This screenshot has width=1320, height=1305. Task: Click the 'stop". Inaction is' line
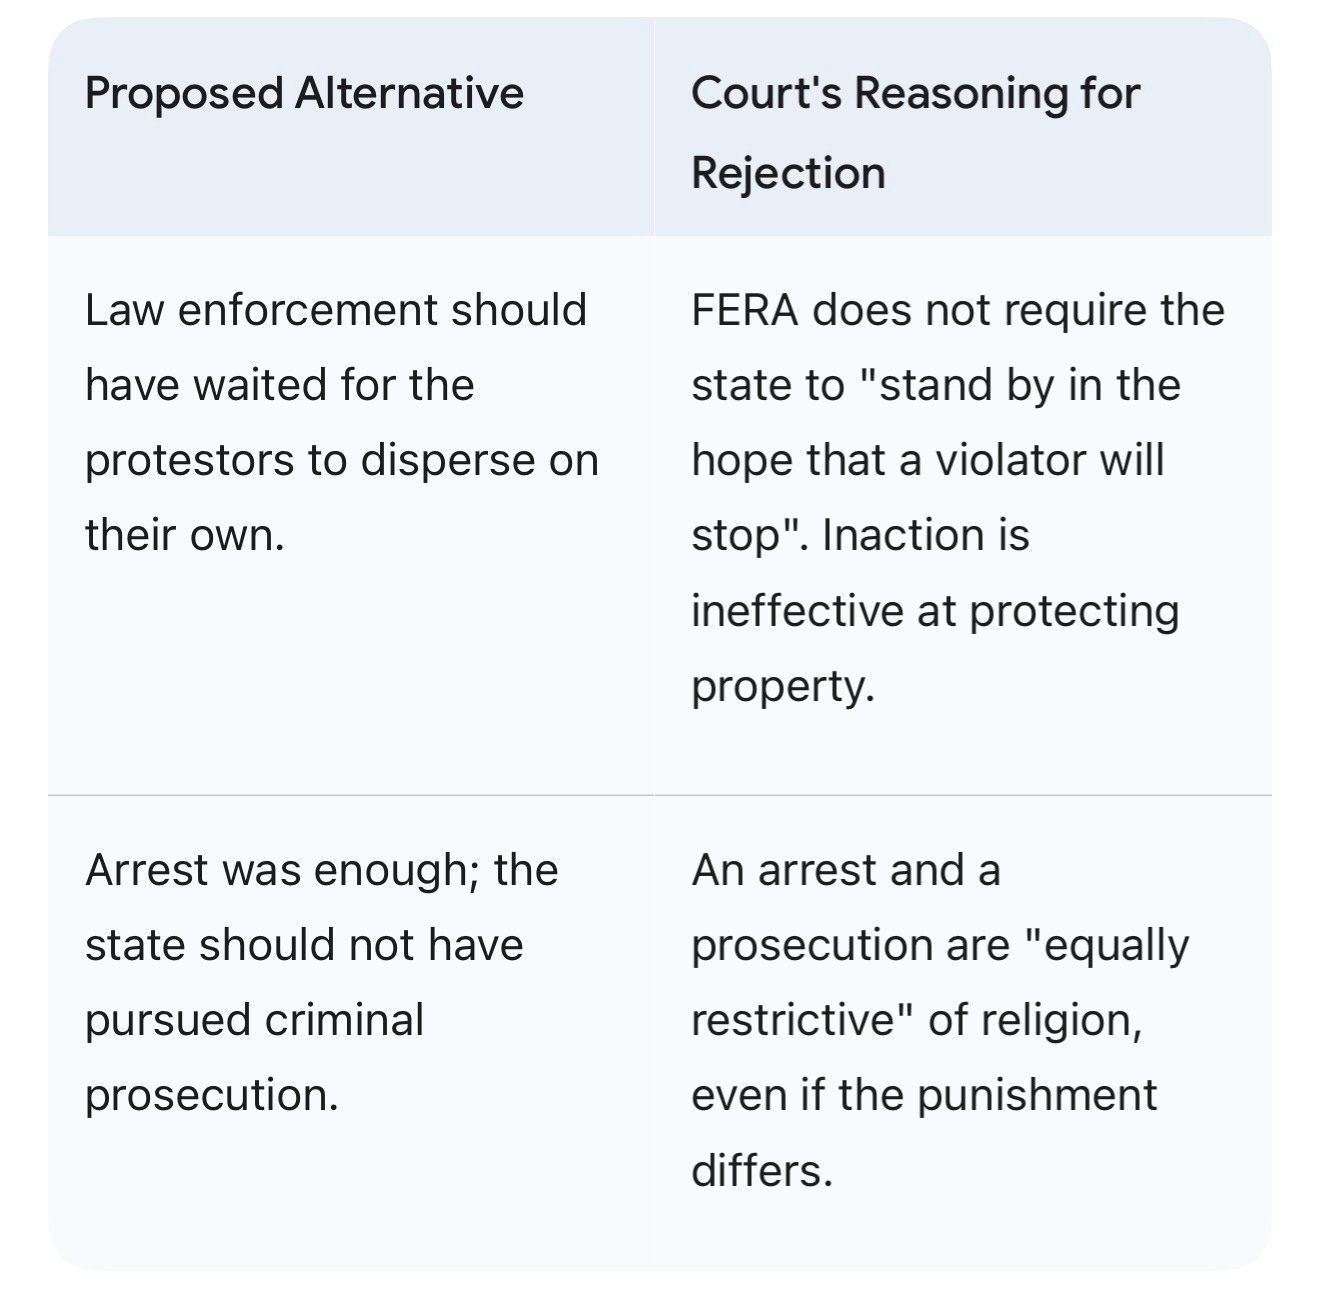[x=859, y=535]
